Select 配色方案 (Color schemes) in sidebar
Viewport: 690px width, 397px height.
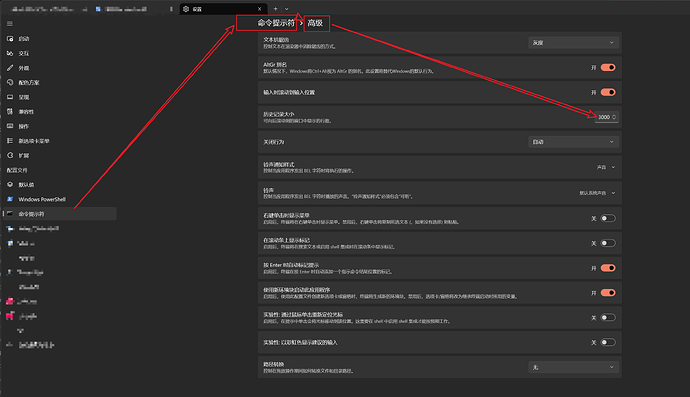click(58, 83)
